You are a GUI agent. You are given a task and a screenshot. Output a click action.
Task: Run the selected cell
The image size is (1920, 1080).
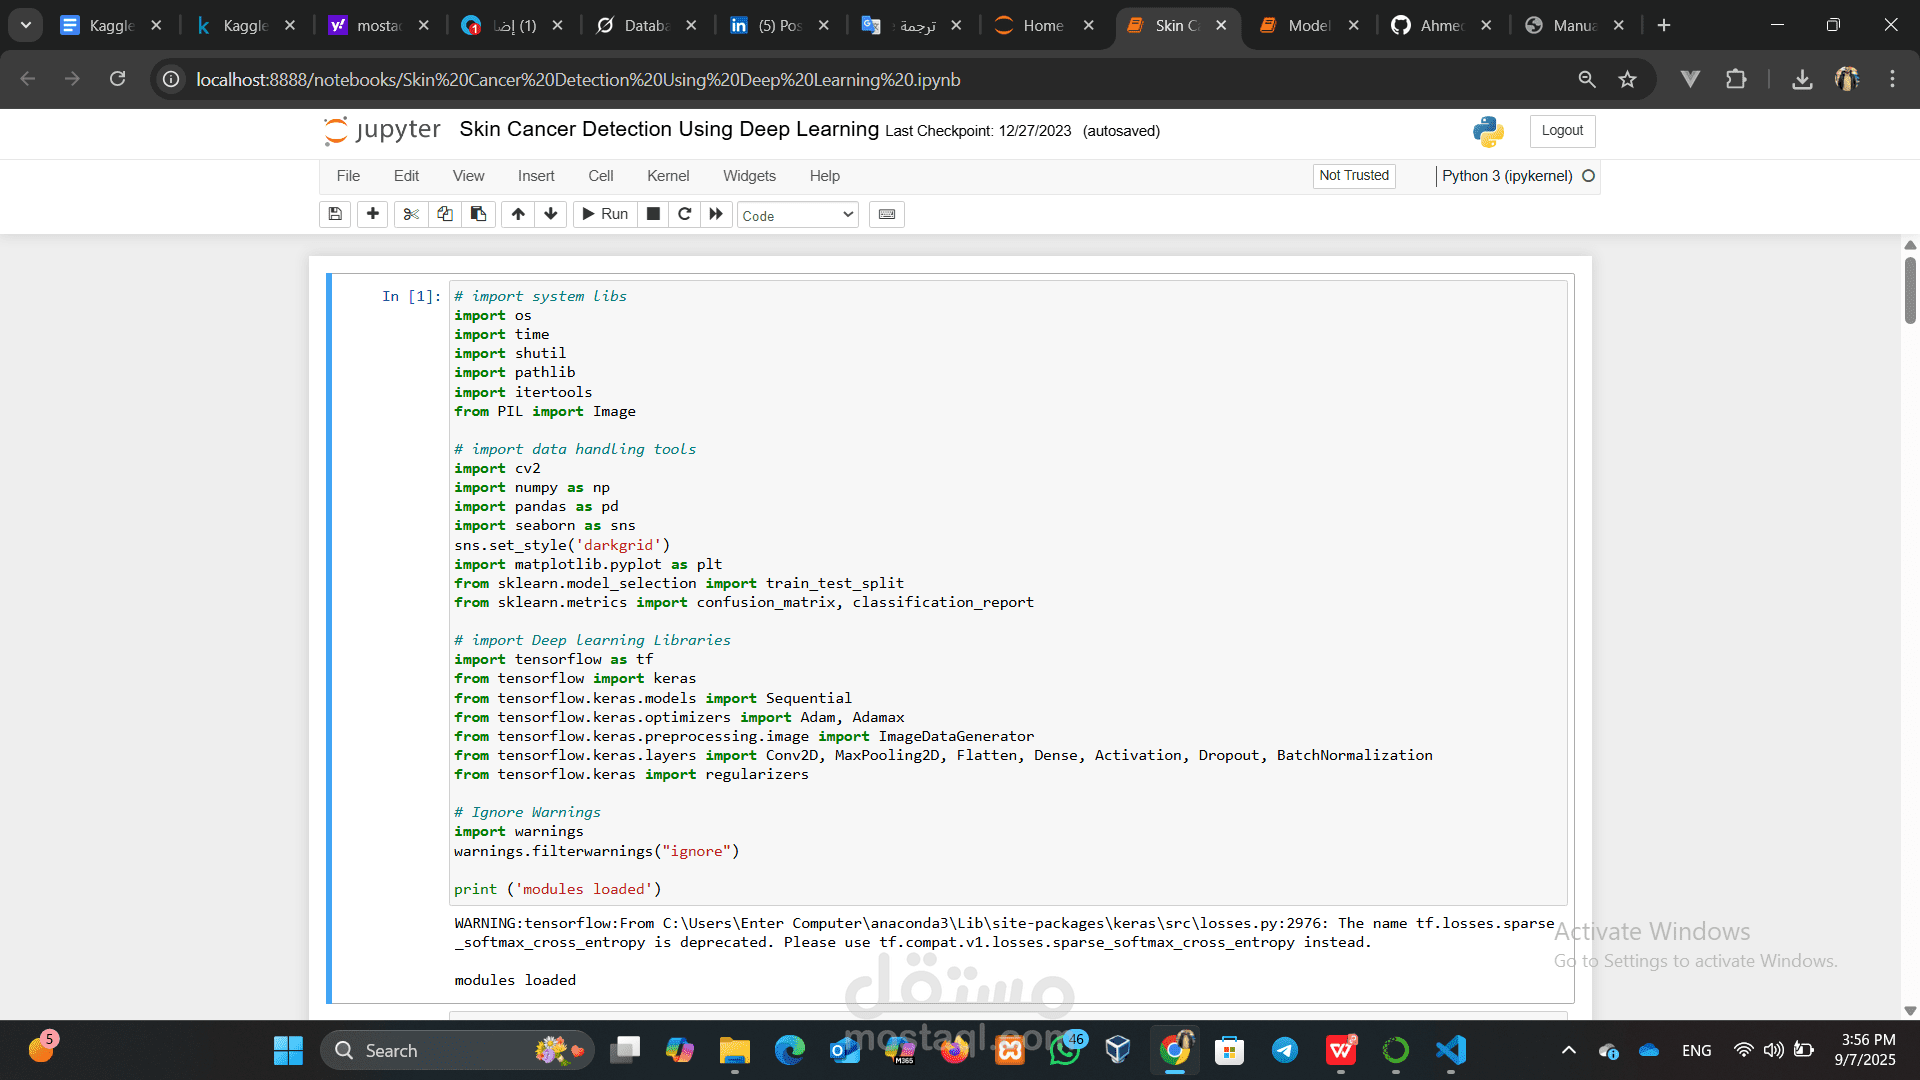click(x=605, y=214)
